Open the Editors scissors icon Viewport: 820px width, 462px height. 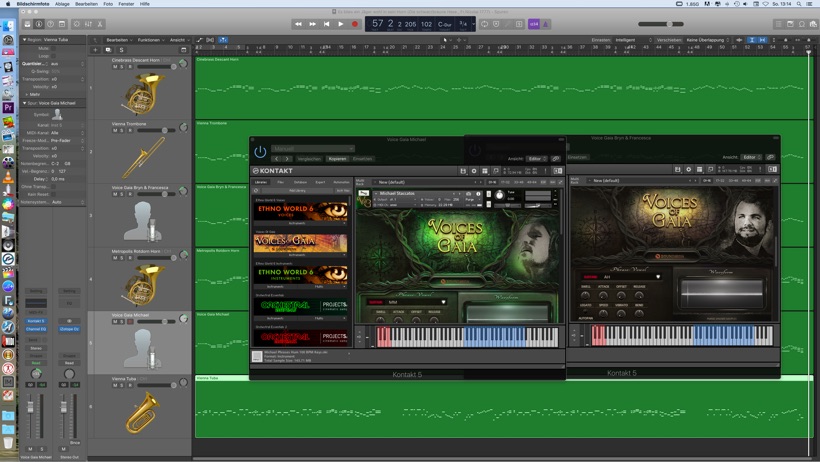pyautogui.click(x=100, y=24)
